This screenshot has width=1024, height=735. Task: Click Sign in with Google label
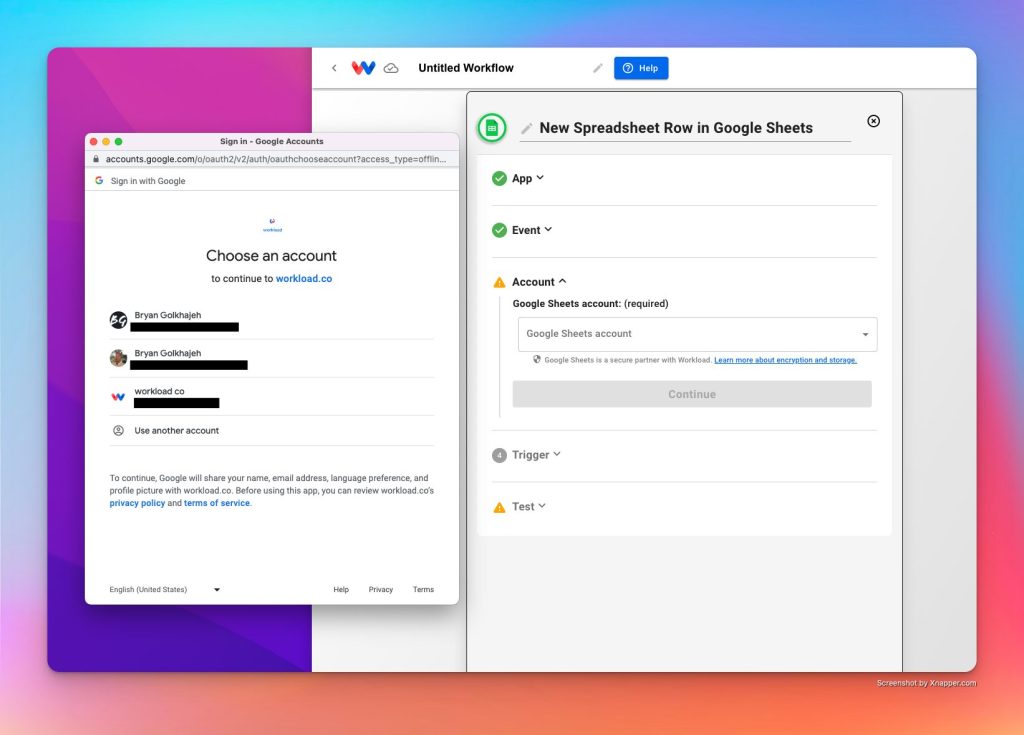(148, 181)
